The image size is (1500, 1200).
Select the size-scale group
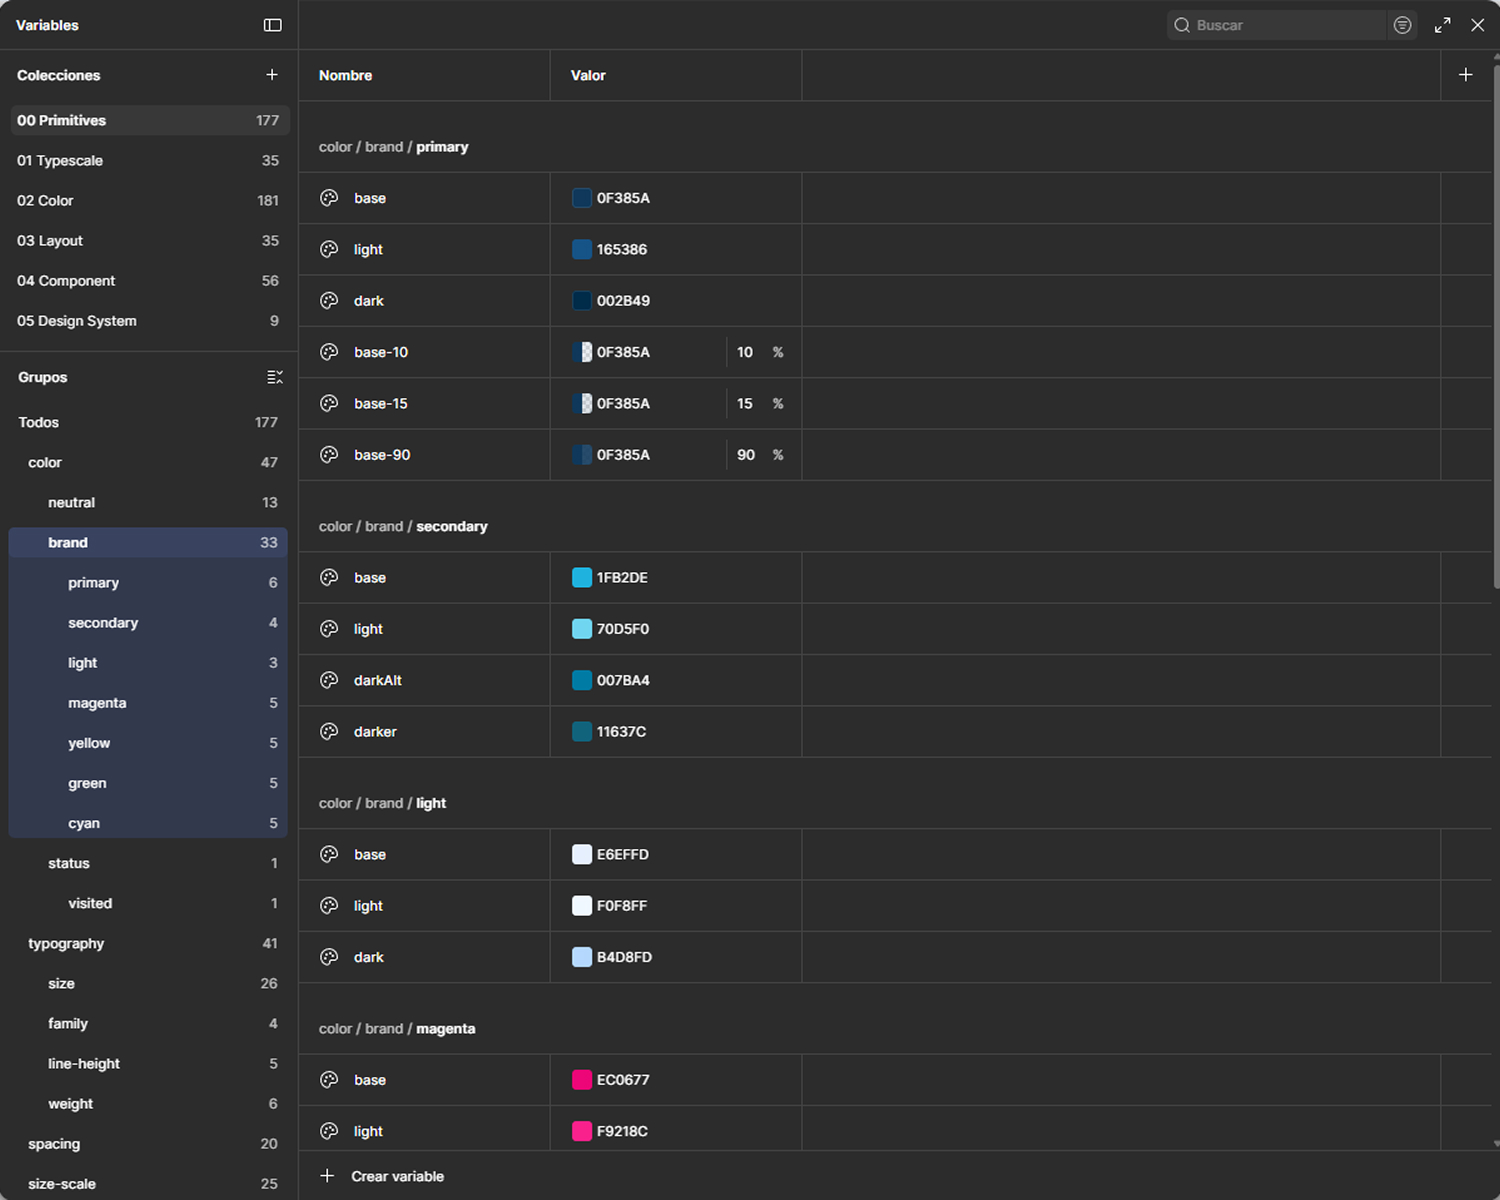tap(148, 1183)
